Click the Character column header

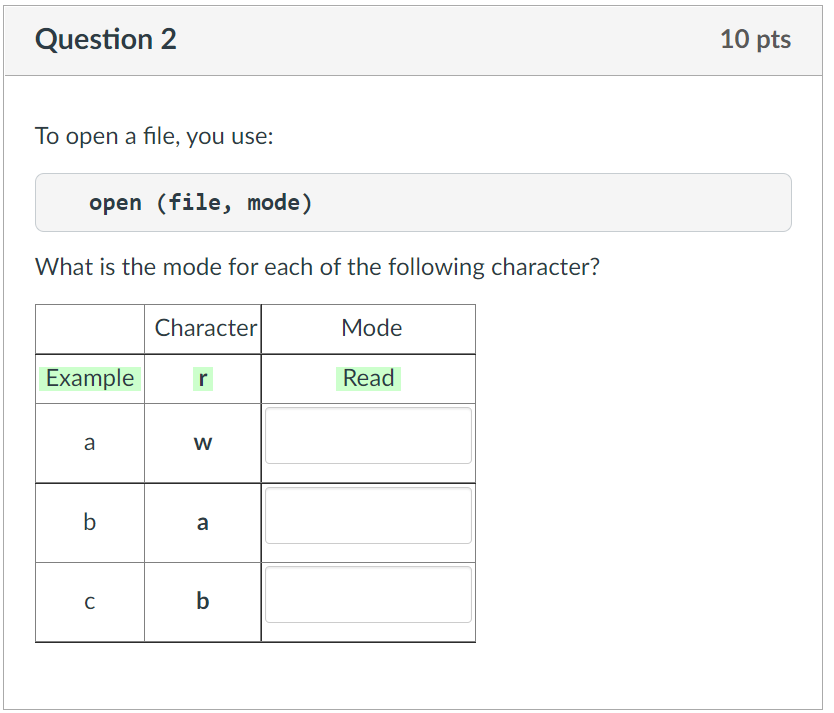tap(204, 328)
